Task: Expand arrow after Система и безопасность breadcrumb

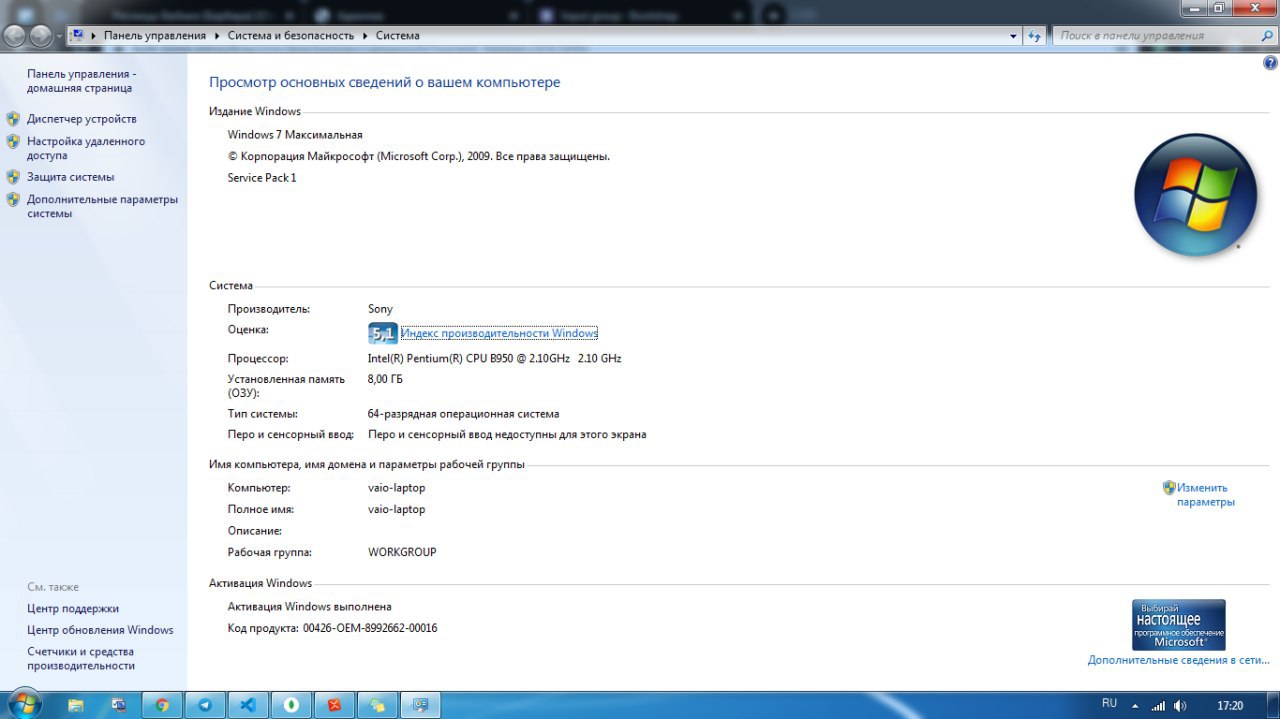Action: (x=365, y=35)
